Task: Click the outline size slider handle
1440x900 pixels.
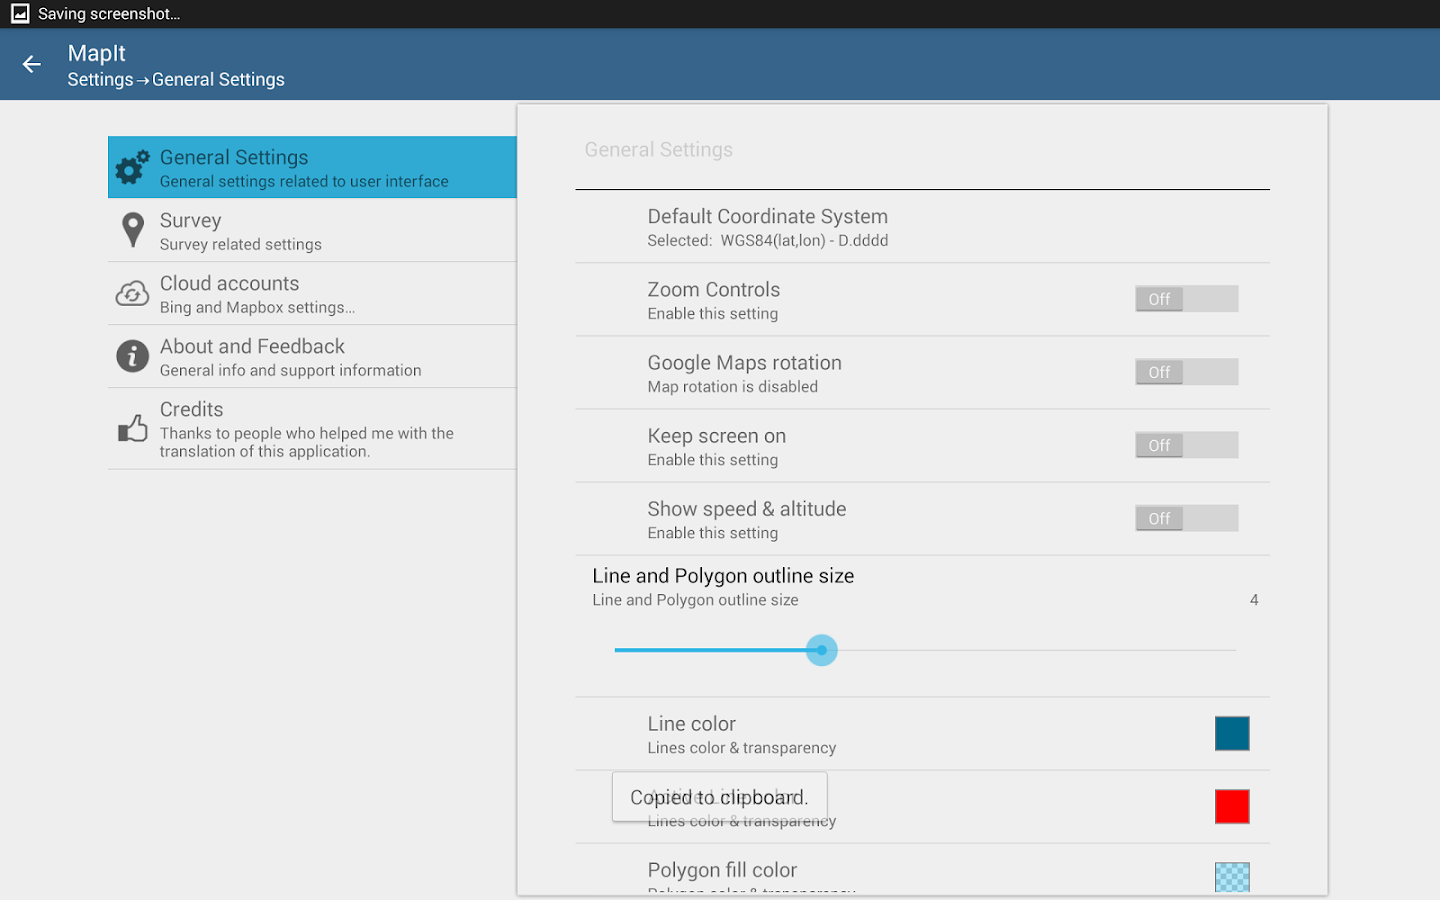Action: 821,650
